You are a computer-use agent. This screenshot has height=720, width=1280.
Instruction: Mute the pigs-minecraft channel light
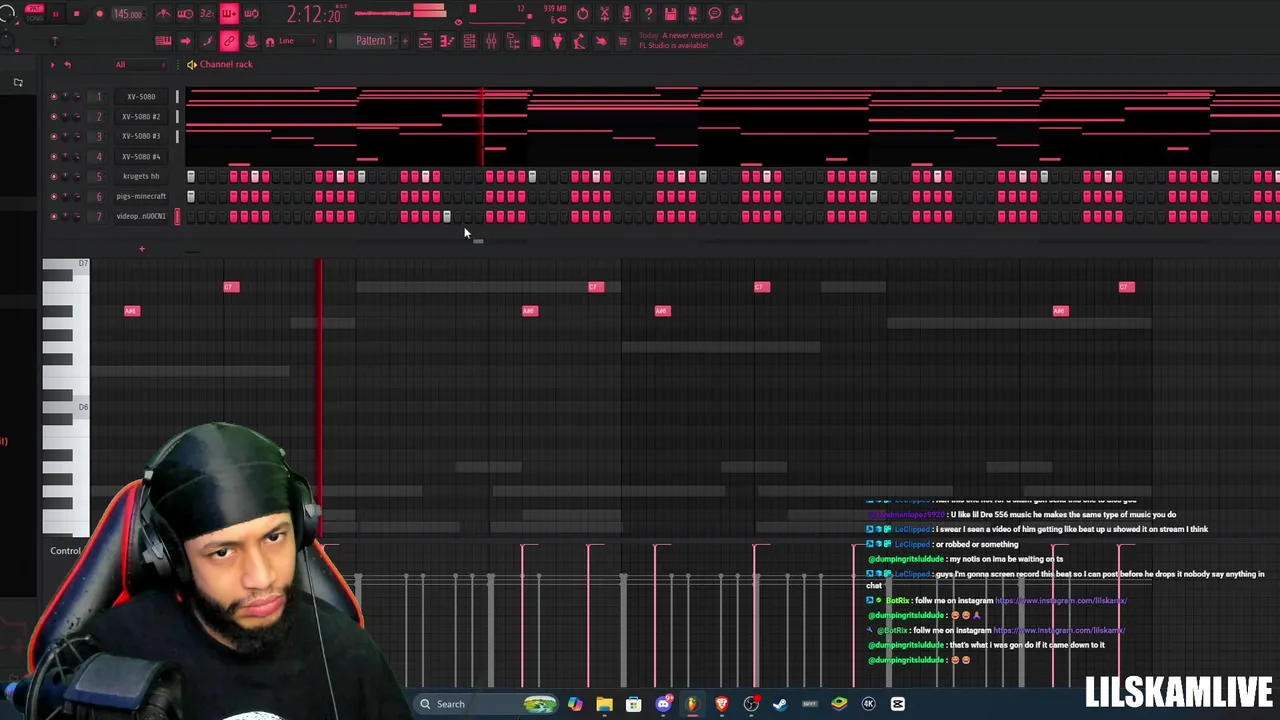click(54, 196)
